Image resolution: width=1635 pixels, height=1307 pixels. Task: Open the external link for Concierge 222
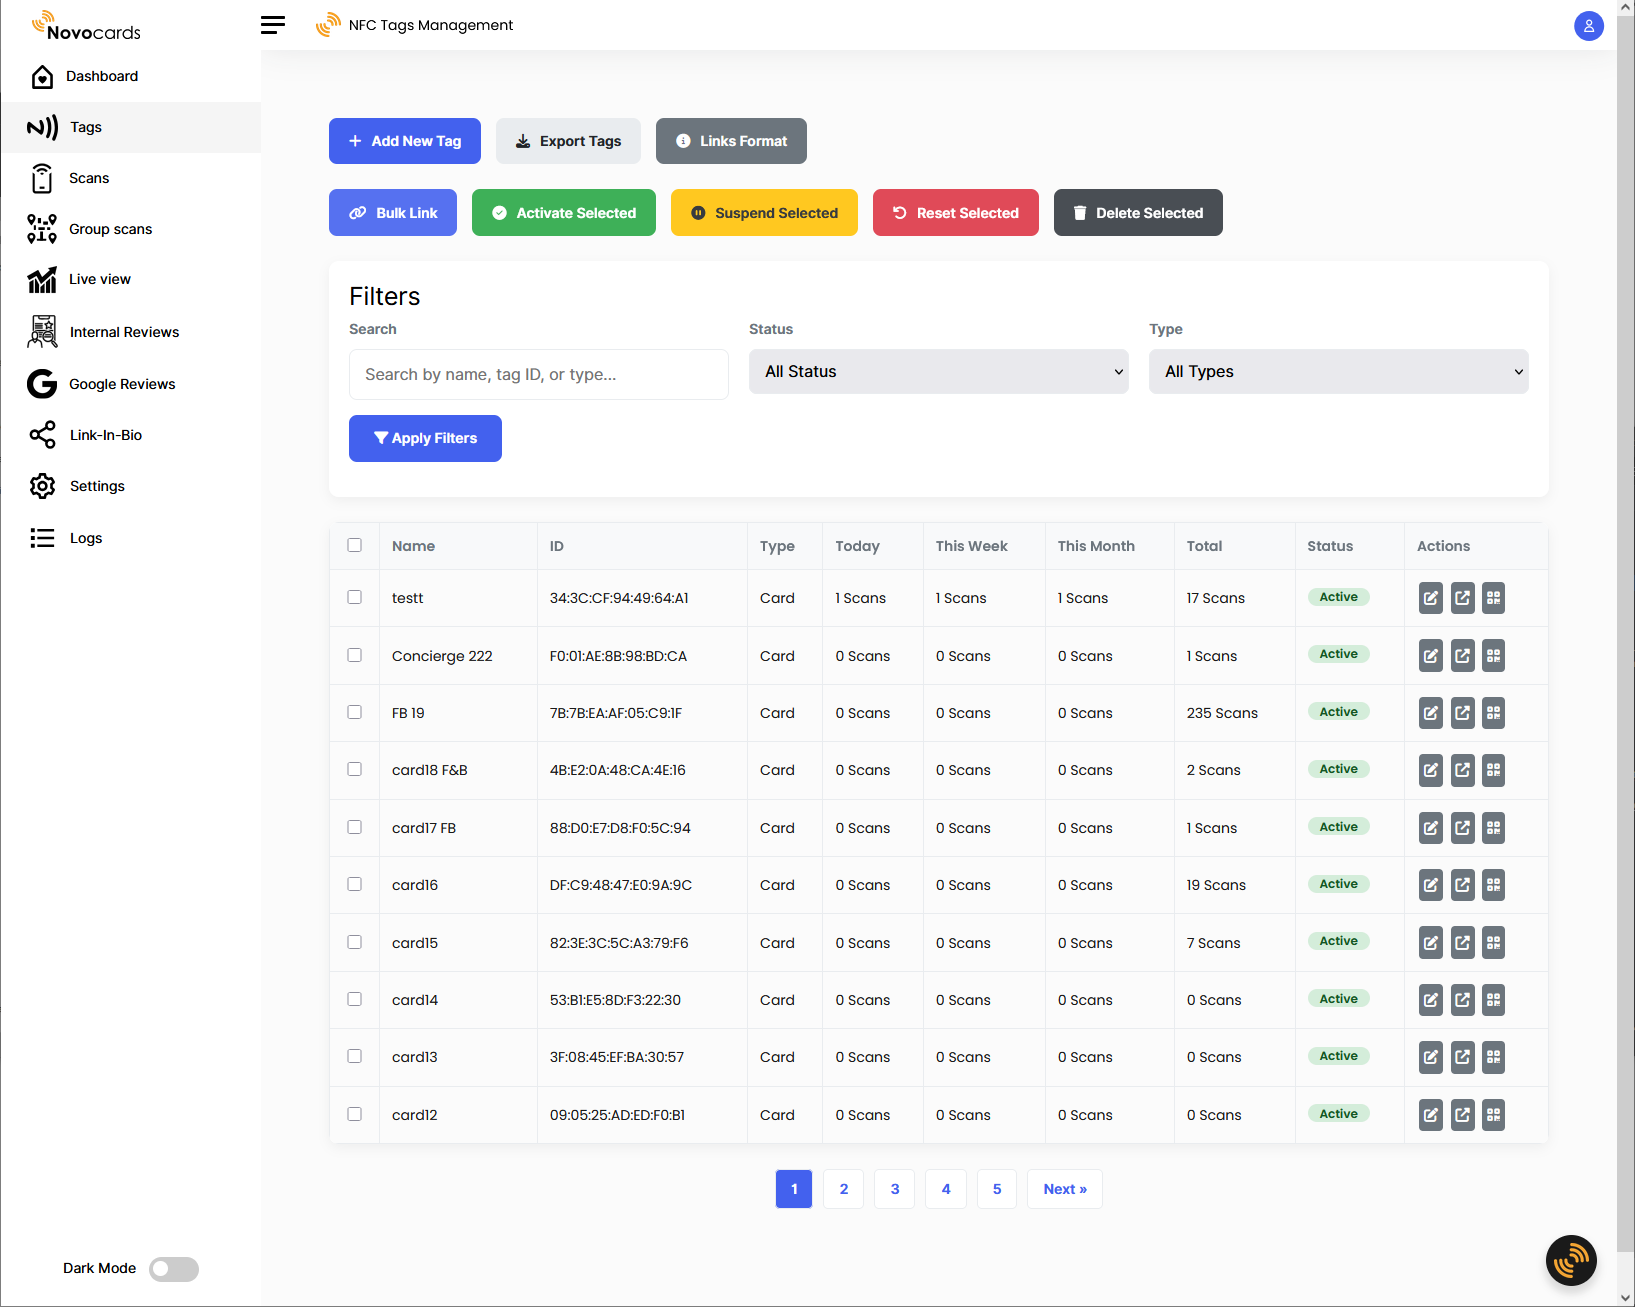(1462, 656)
